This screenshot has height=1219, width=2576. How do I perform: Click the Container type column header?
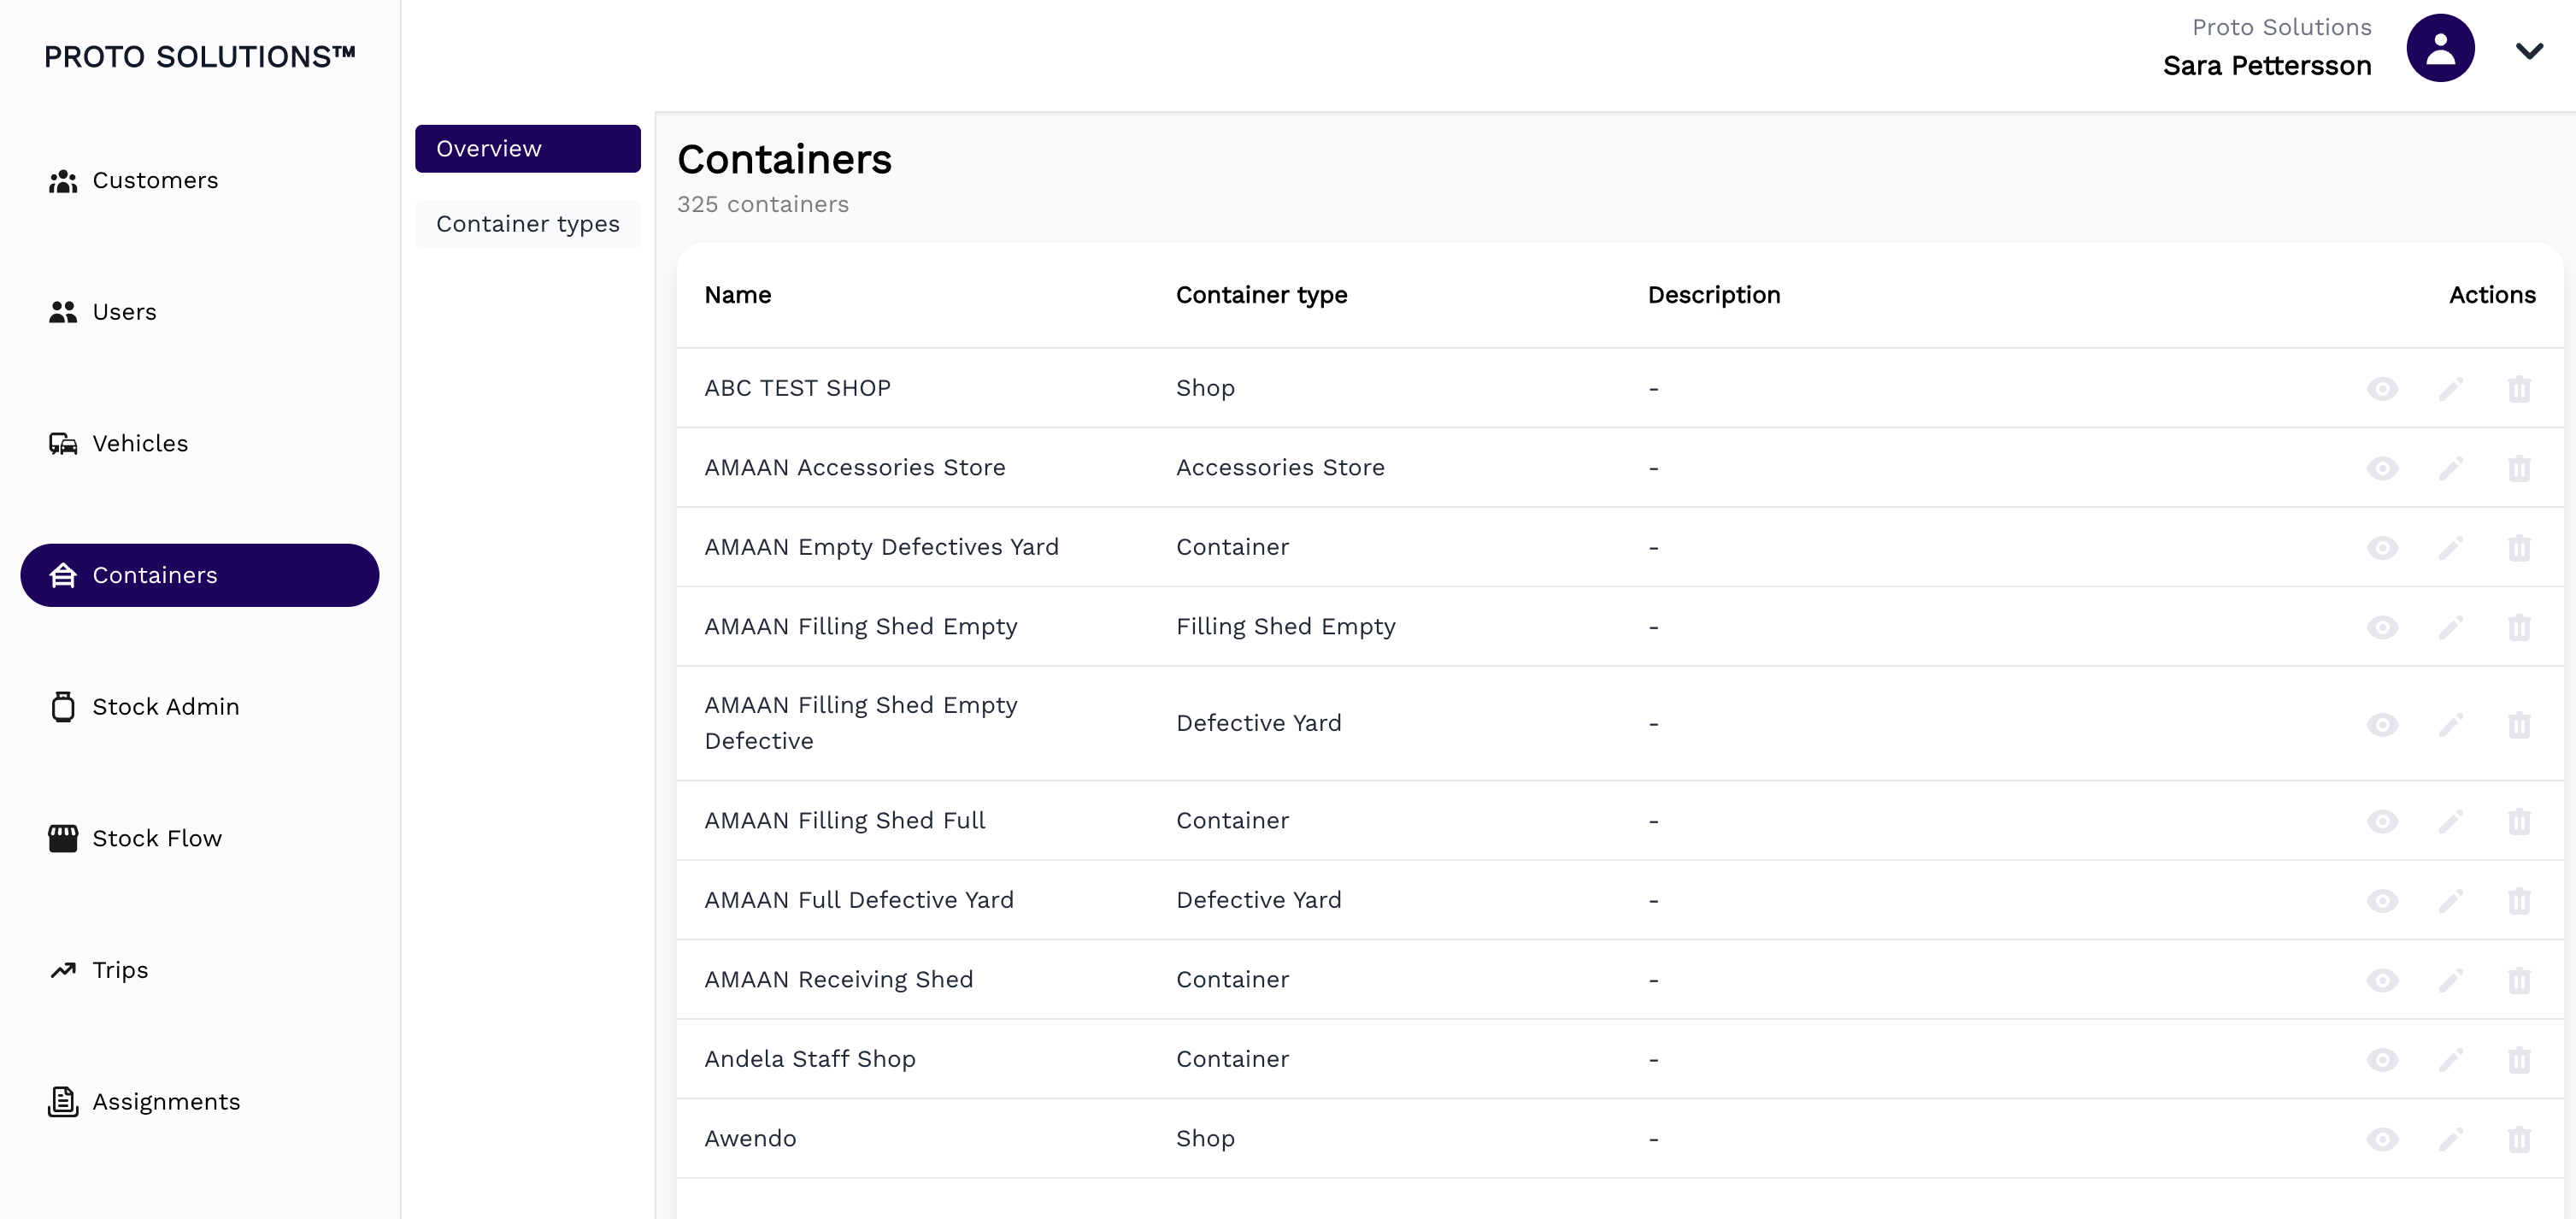[x=1261, y=295]
